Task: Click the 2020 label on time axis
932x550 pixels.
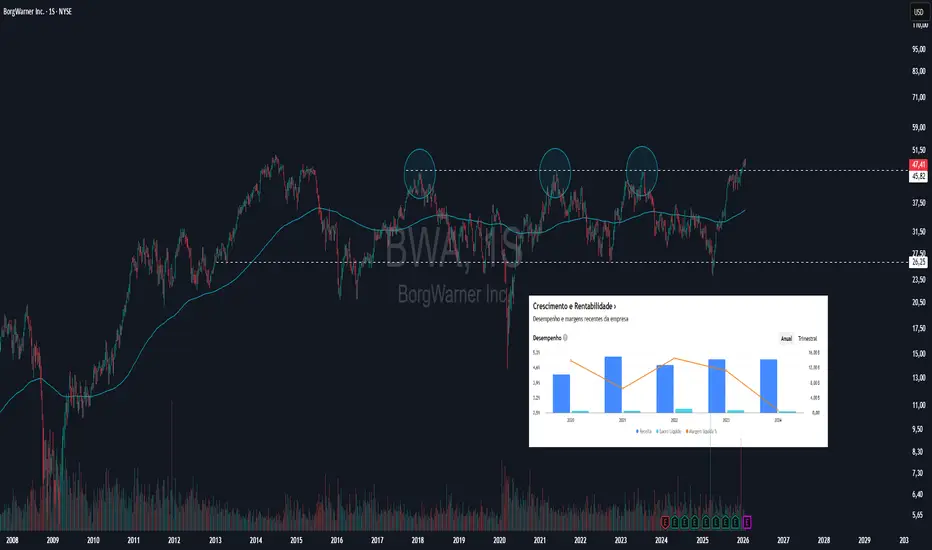Action: pyautogui.click(x=499, y=540)
